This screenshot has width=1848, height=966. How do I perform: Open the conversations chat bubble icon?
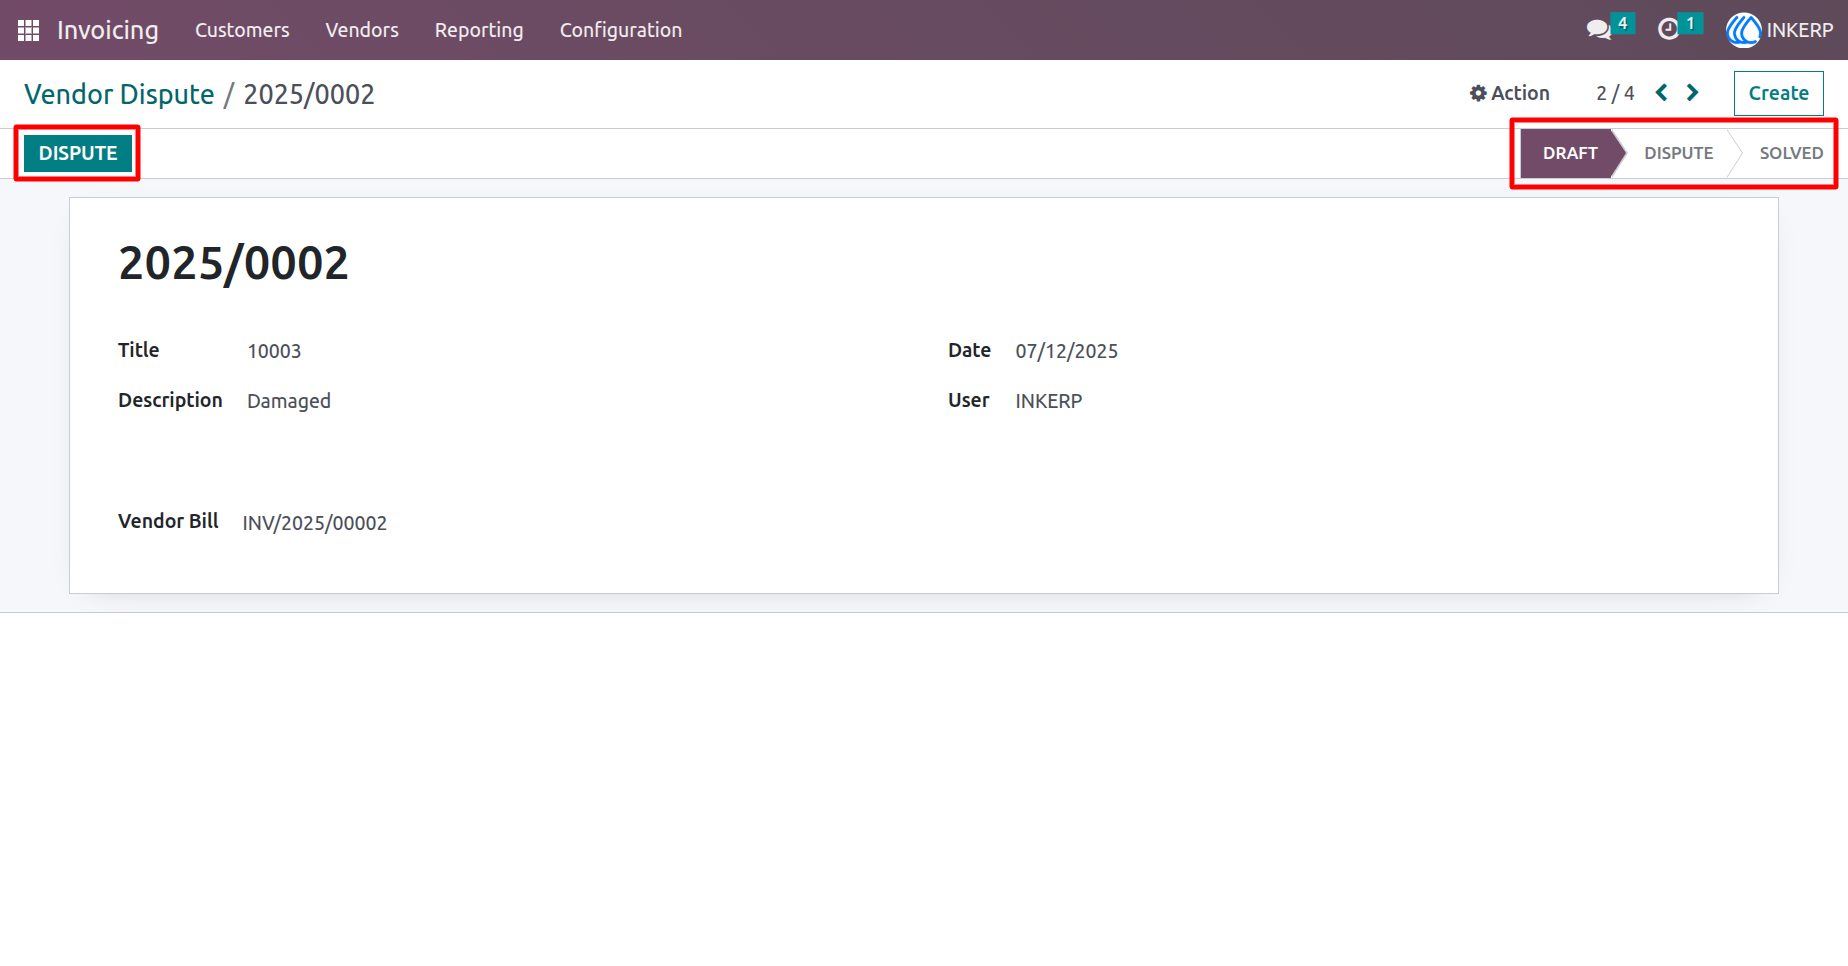(x=1599, y=30)
